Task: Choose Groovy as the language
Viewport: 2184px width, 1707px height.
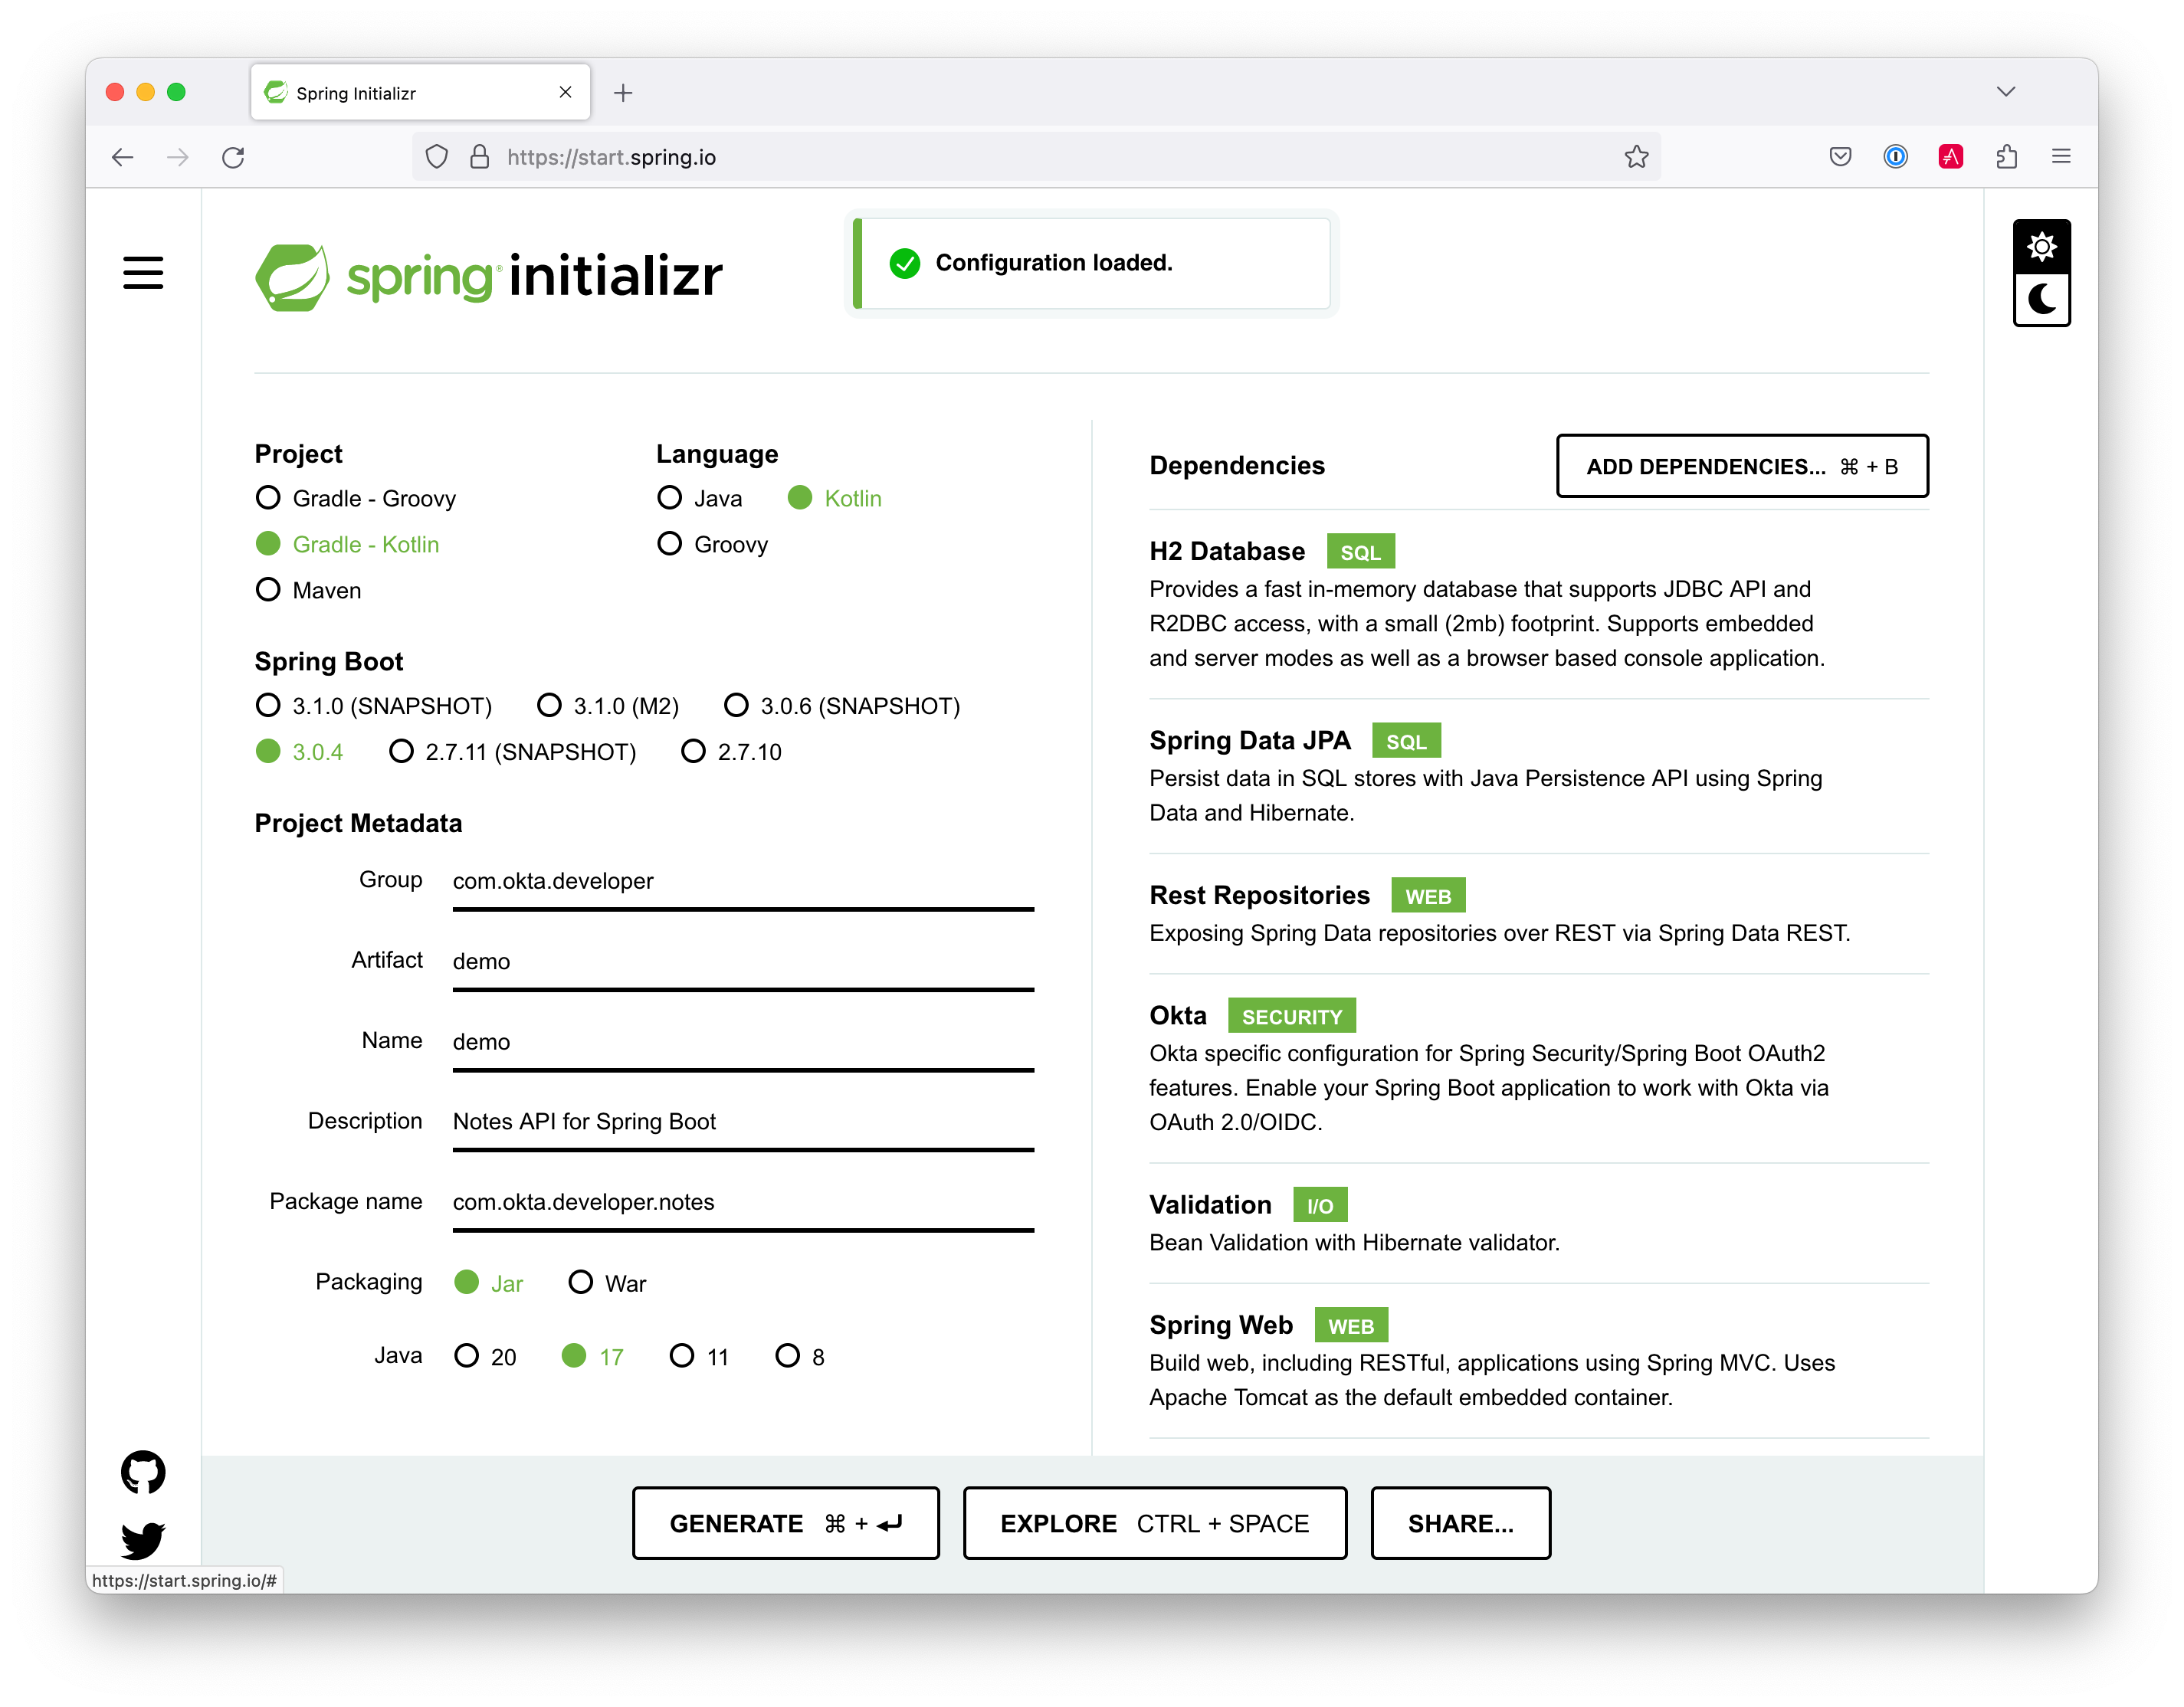Action: pyautogui.click(x=713, y=544)
